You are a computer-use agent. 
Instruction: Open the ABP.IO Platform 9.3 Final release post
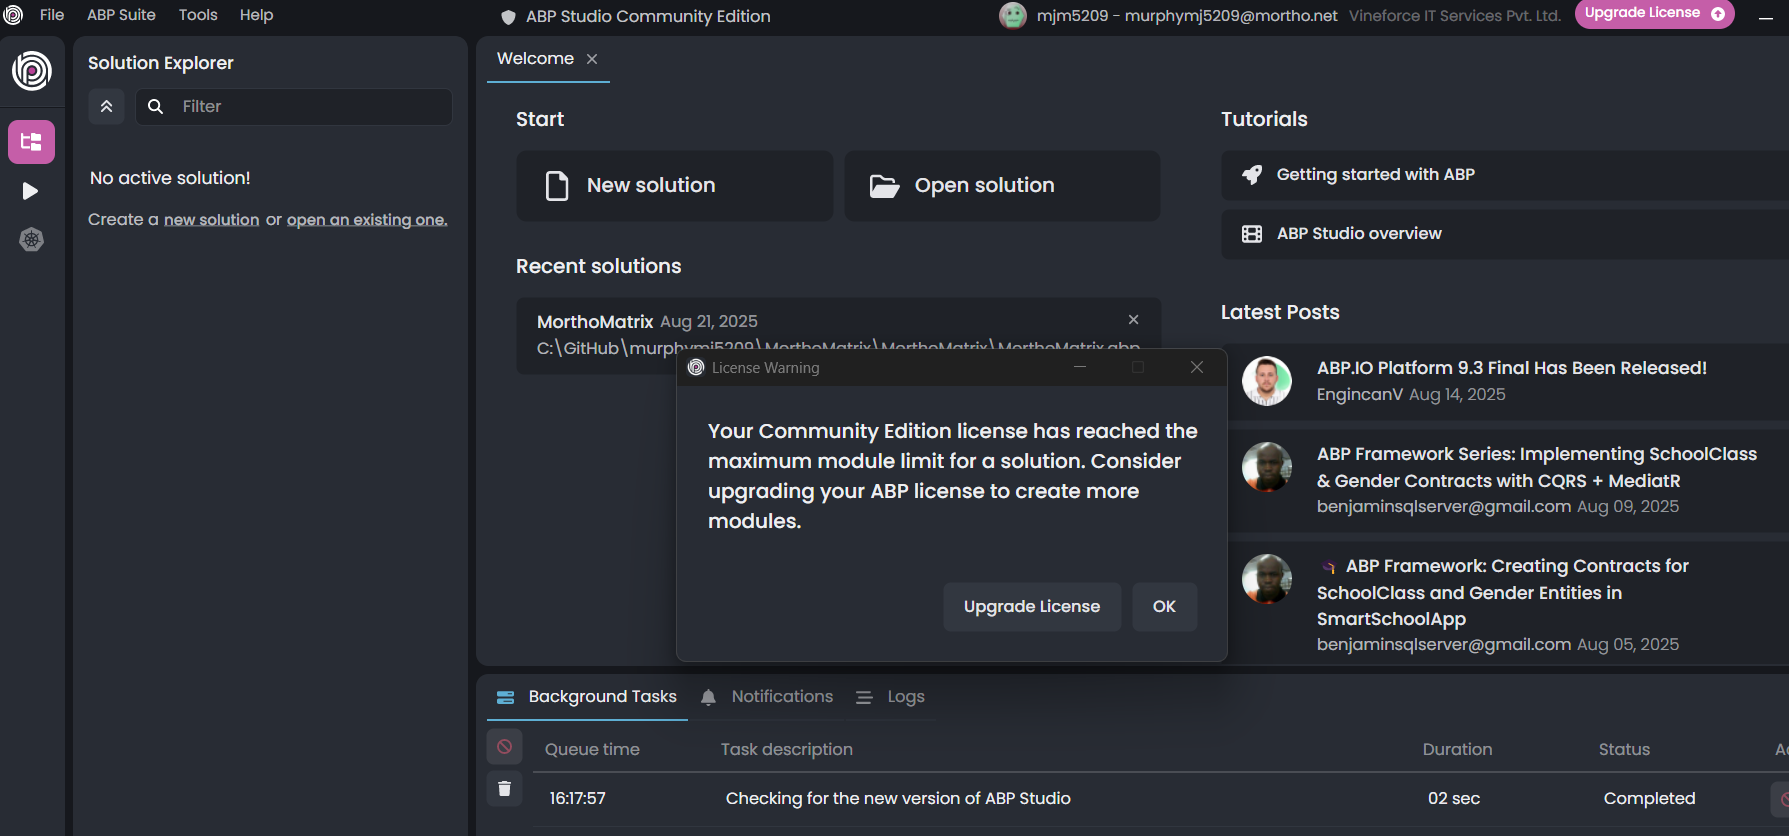(x=1511, y=368)
